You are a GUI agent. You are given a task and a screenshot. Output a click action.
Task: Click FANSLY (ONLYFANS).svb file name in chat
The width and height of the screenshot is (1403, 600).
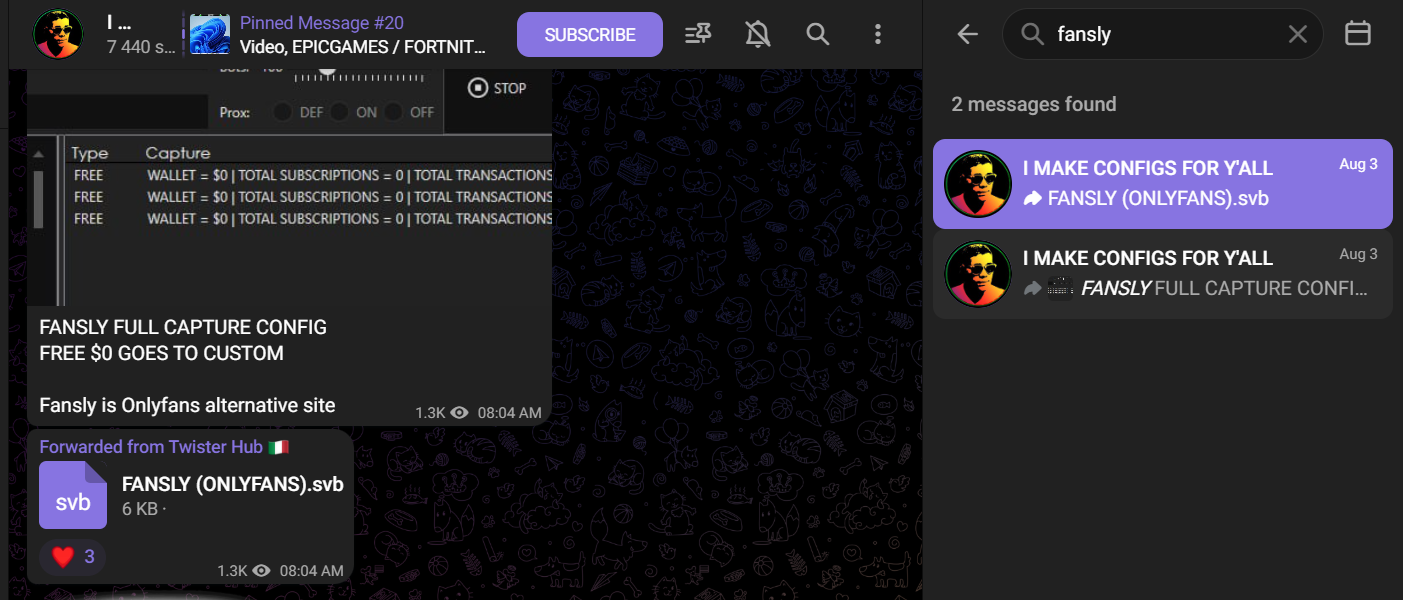point(232,485)
